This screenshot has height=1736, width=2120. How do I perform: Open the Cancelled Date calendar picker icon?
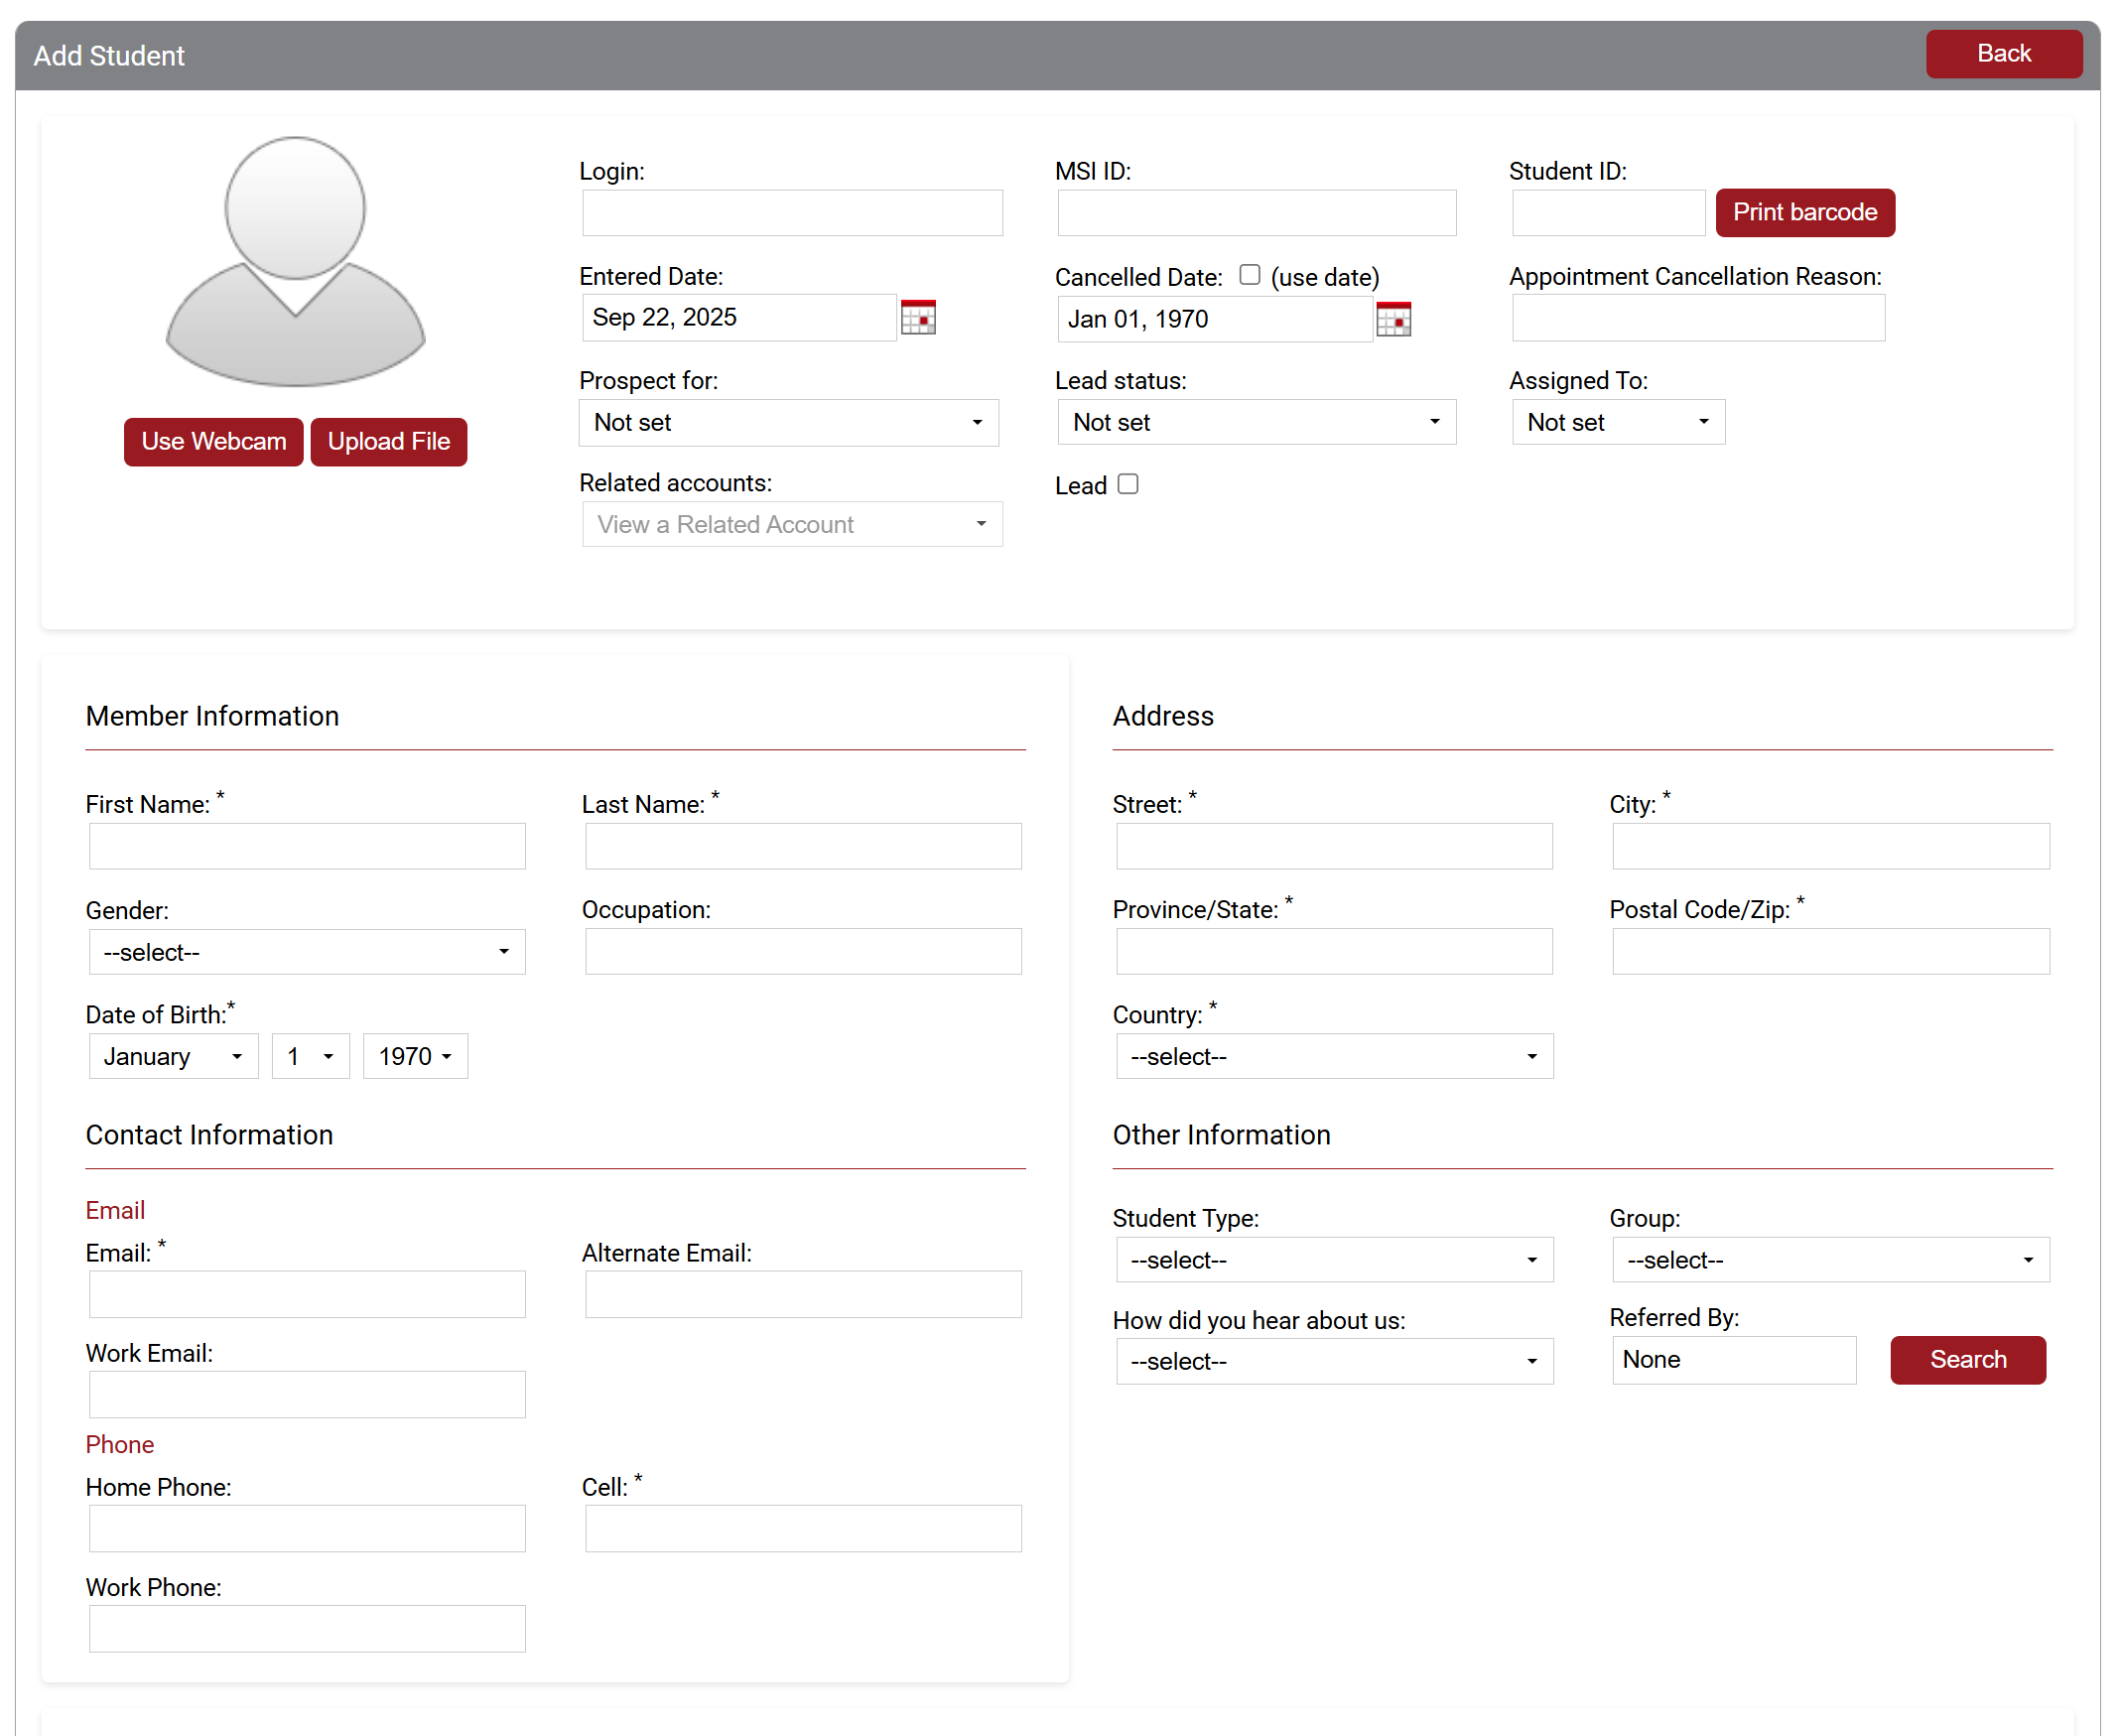(x=1393, y=320)
